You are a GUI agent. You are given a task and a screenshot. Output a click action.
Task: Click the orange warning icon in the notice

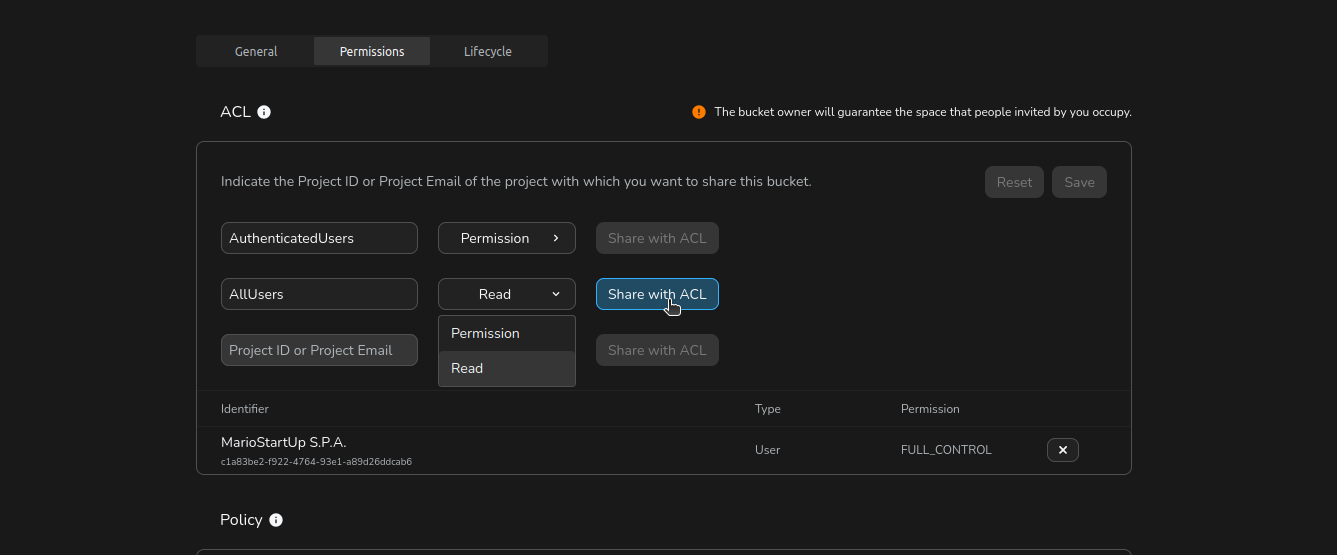coord(699,112)
